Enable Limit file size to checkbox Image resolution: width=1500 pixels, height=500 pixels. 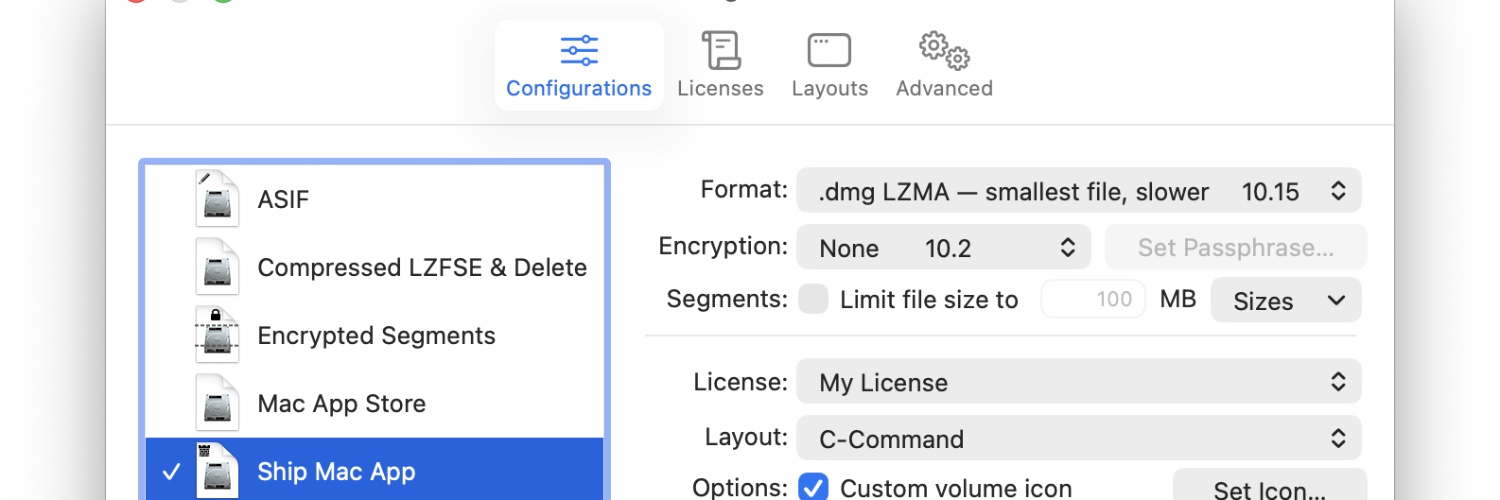coord(813,299)
